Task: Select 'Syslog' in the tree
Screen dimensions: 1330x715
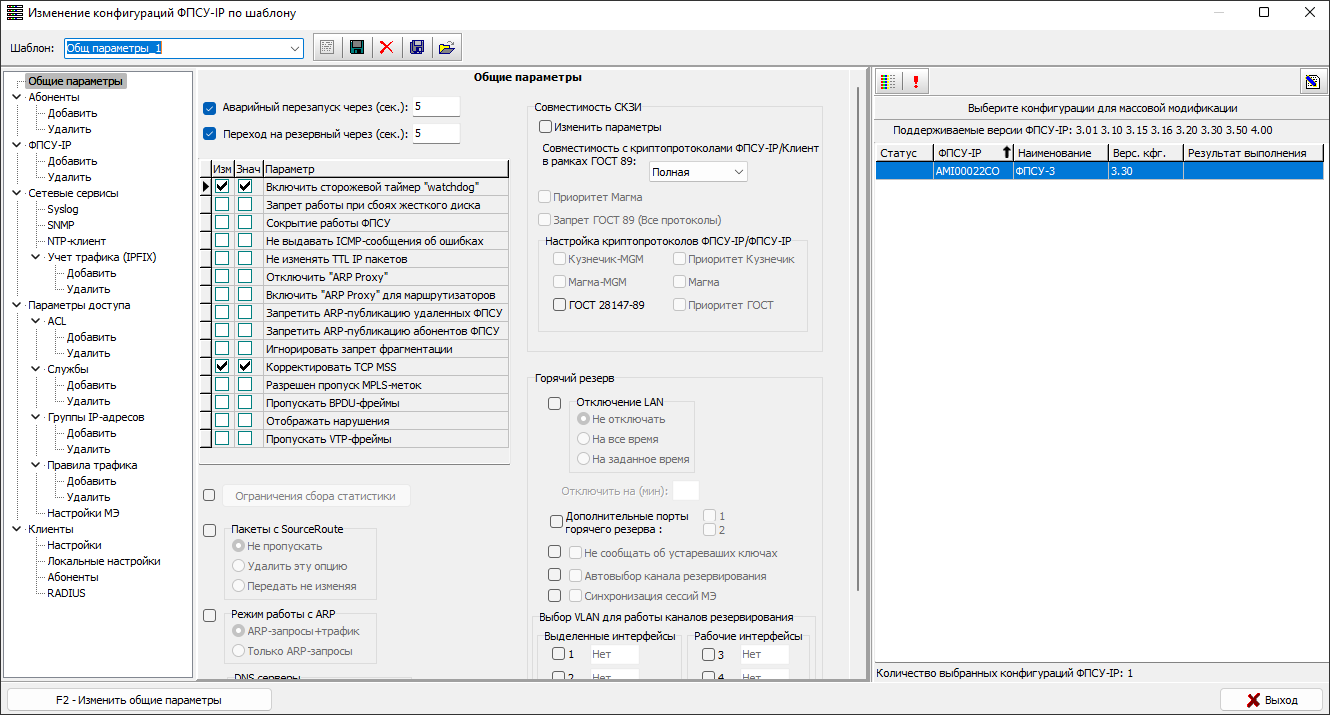Action: point(62,209)
